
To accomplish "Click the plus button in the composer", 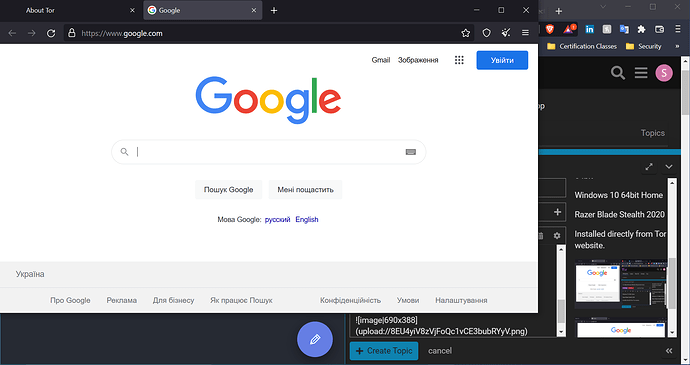I will (557, 212).
